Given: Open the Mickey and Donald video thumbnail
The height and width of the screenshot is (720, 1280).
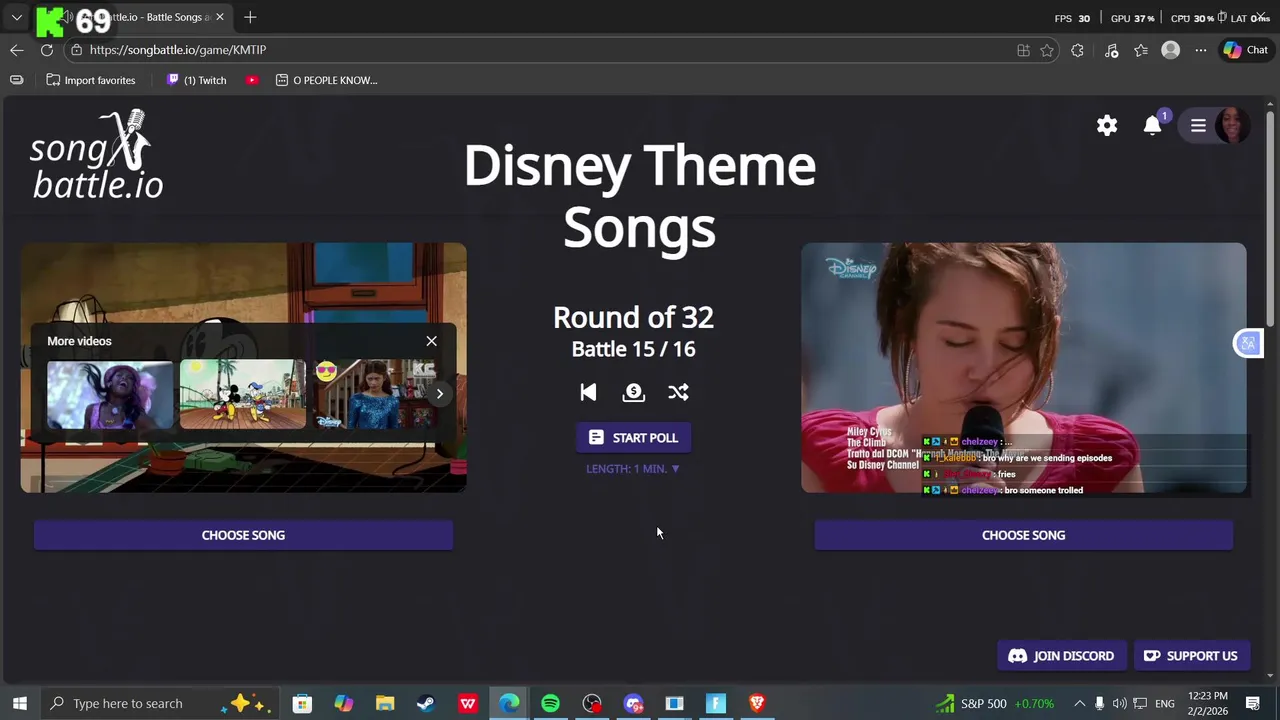Looking at the screenshot, I should [x=243, y=394].
